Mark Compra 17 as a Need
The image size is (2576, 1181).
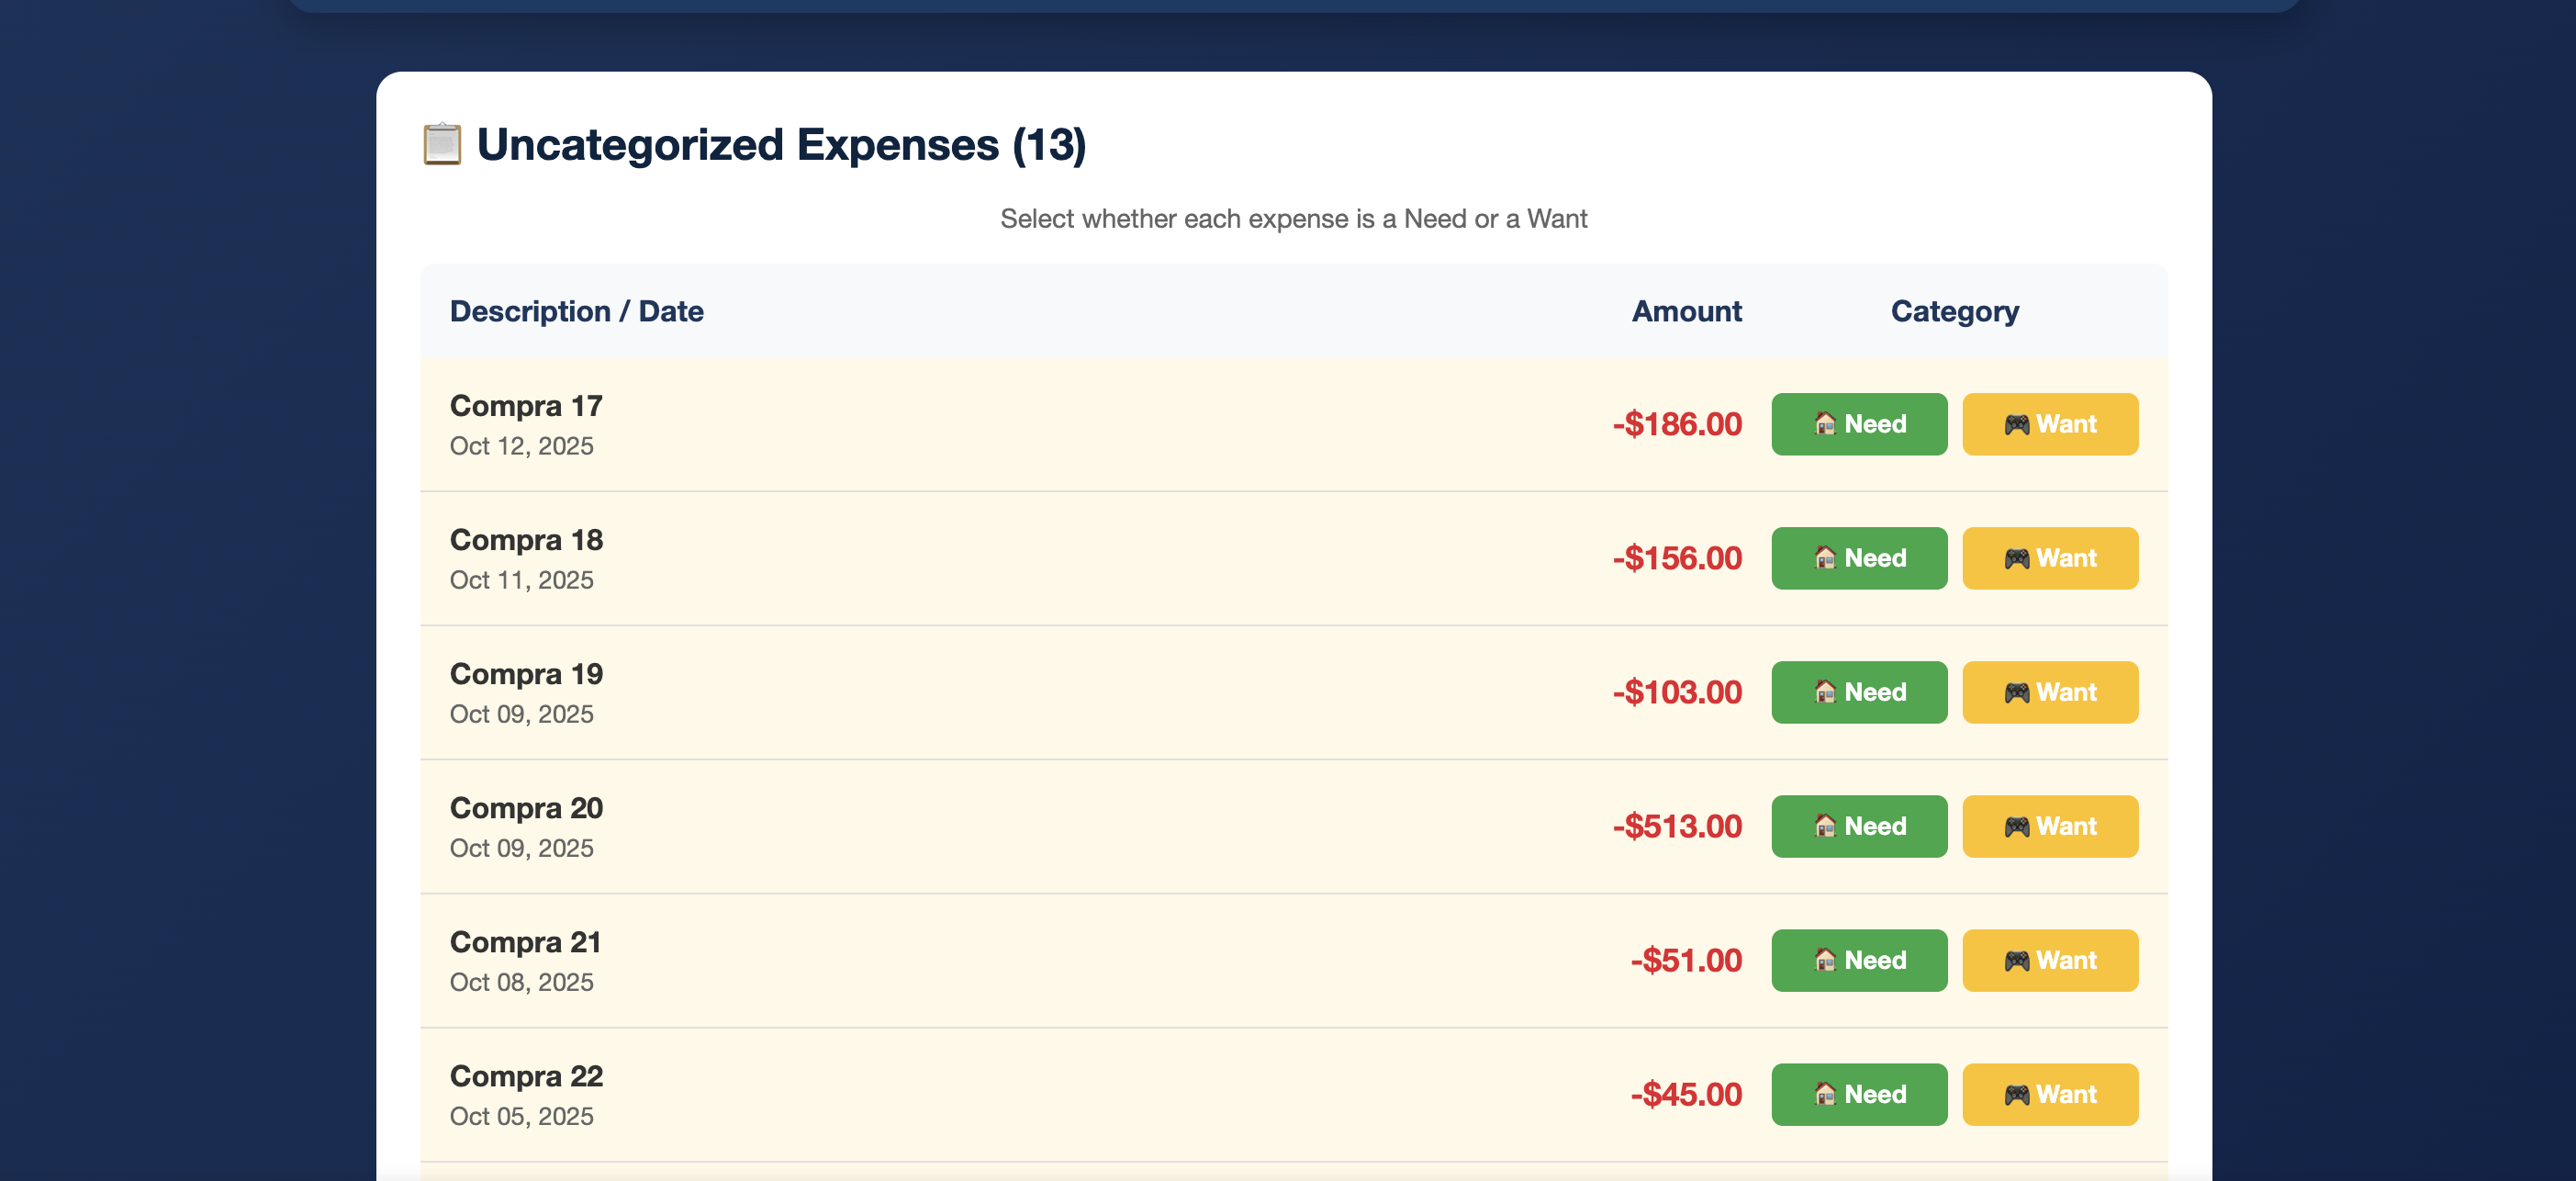point(1859,424)
